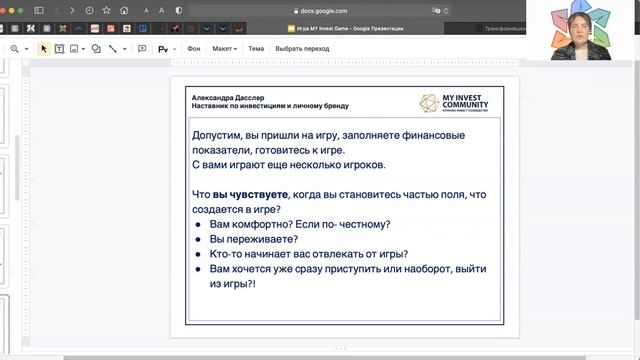Click the translate icon in address bar
Screen dimensions: 640x360
436,11
